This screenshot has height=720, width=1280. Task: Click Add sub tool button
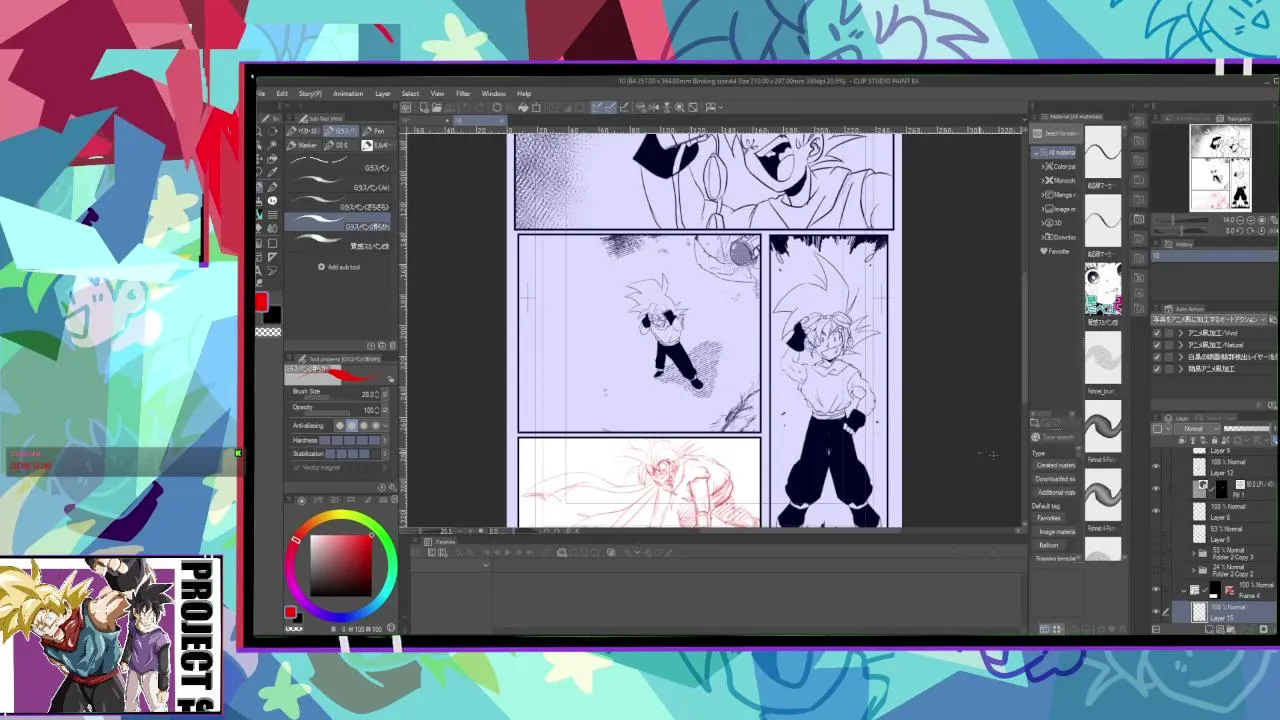tap(339, 267)
